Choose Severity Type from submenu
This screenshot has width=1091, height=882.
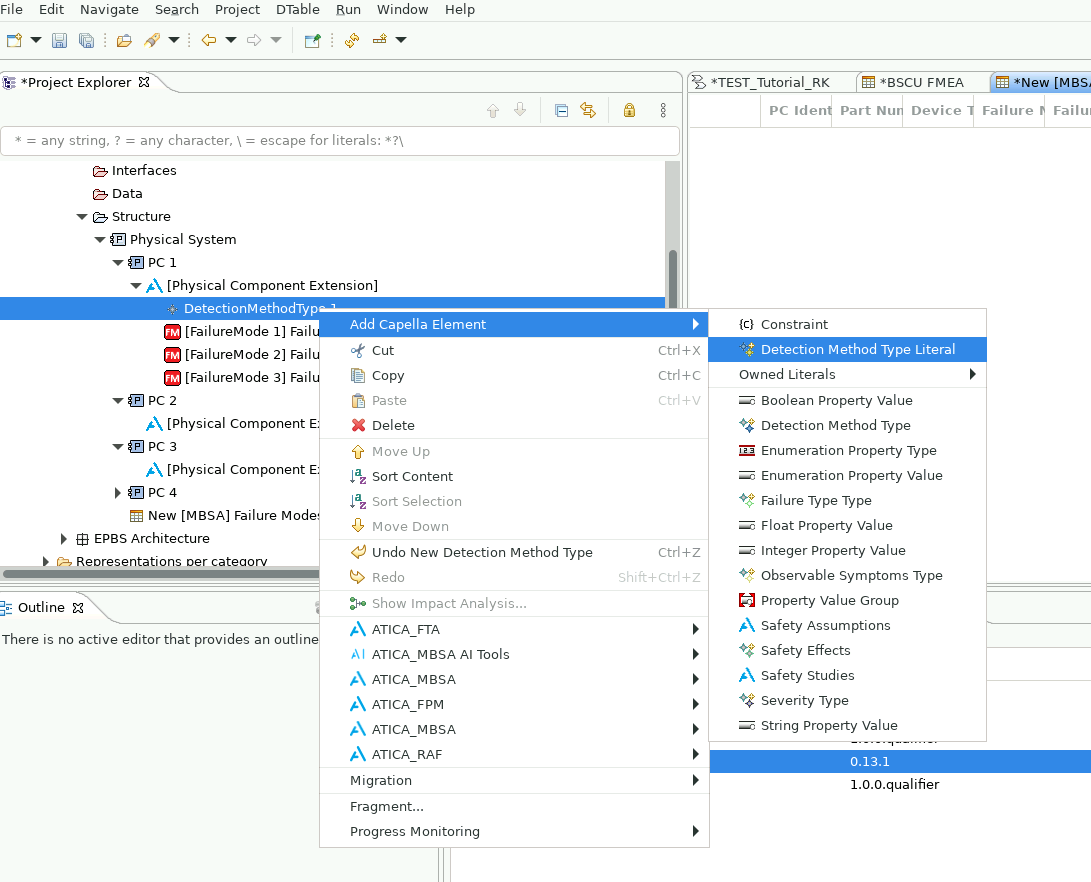click(x=847, y=700)
